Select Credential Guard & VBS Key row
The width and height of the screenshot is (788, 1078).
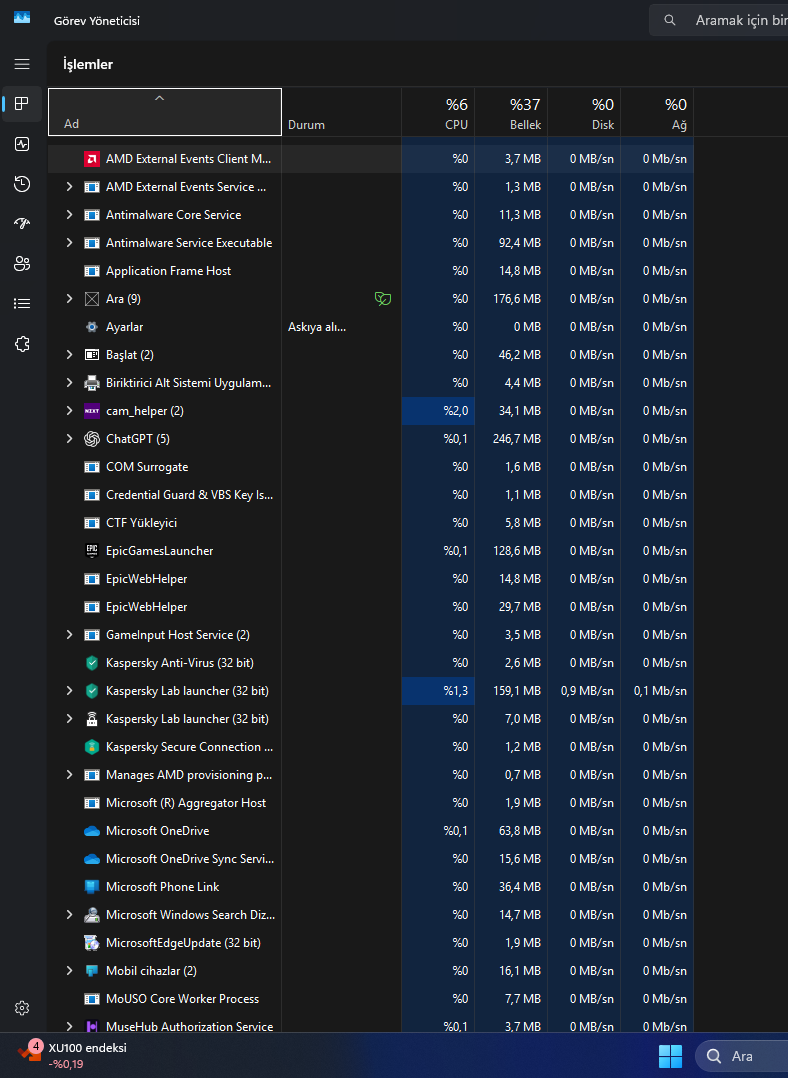pyautogui.click(x=371, y=494)
